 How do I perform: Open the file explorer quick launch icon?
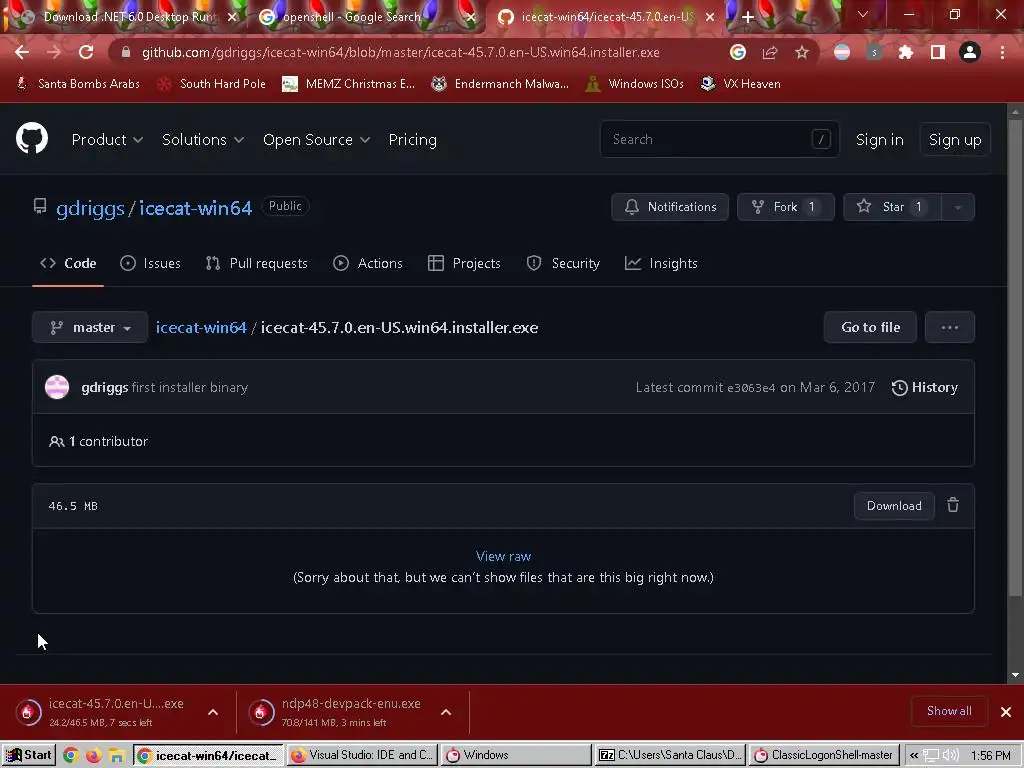[x=116, y=756]
